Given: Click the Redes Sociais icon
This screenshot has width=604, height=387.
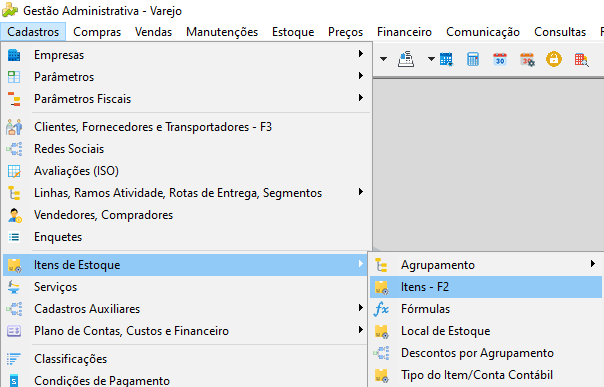Looking at the screenshot, I should (14, 149).
